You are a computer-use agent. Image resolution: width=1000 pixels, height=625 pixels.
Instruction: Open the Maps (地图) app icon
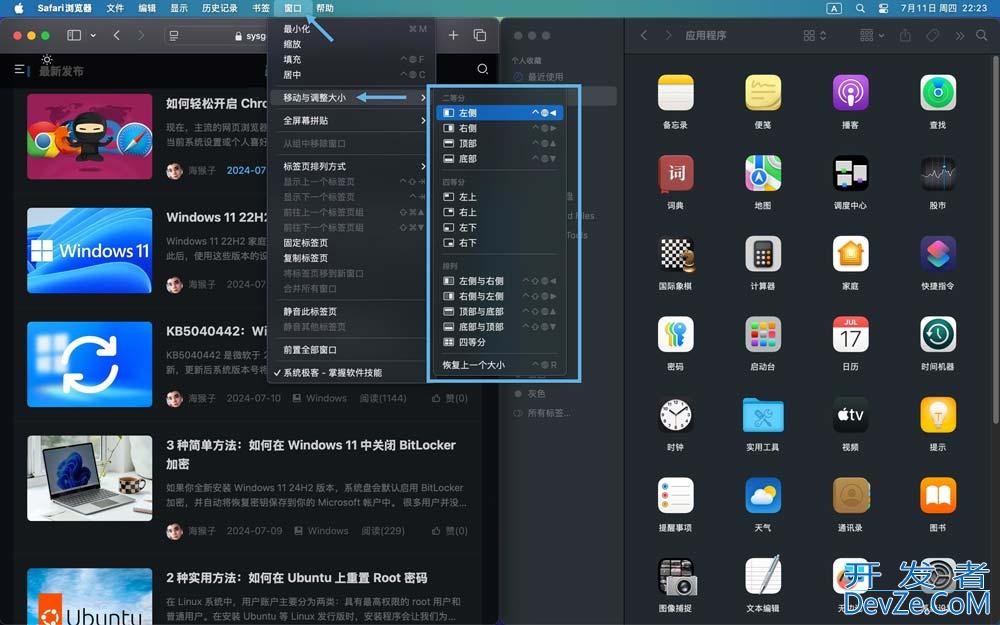pos(763,173)
